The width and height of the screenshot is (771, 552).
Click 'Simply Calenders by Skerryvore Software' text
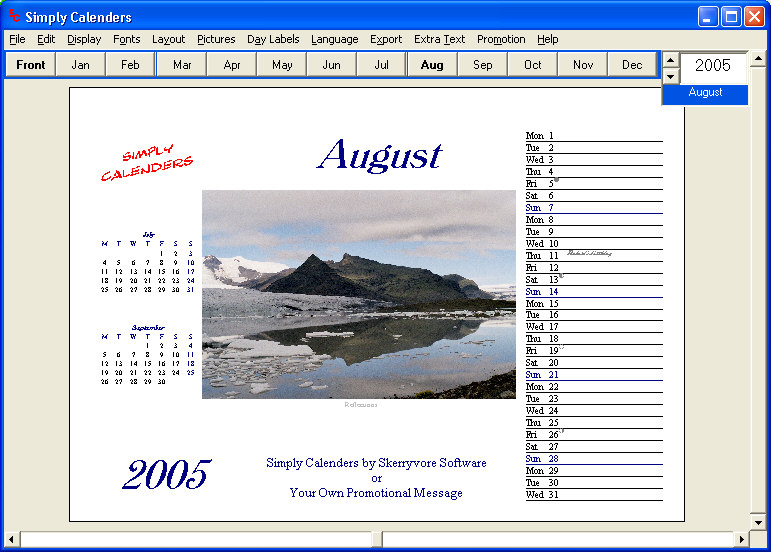[376, 463]
